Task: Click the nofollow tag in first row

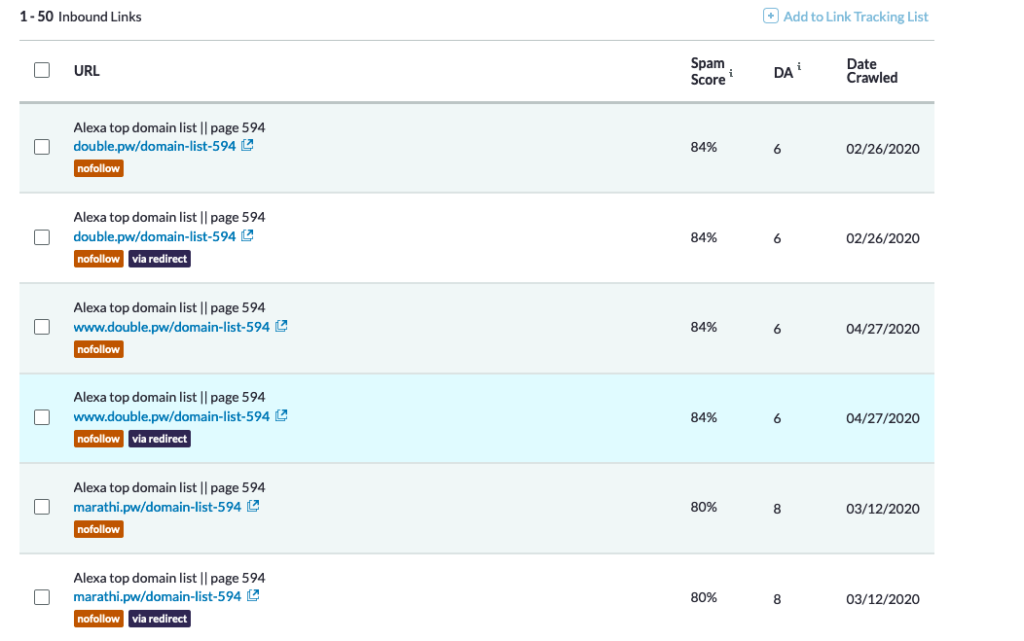Action: coord(99,168)
